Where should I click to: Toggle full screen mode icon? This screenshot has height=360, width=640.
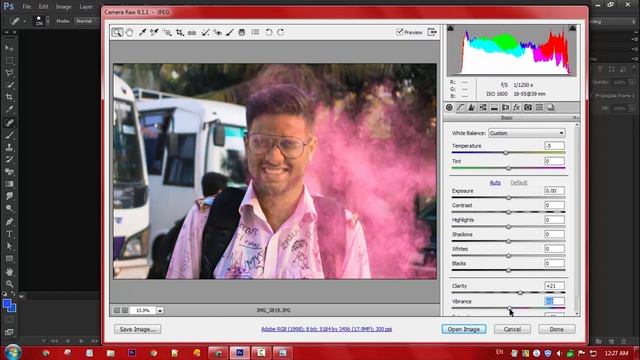432,32
